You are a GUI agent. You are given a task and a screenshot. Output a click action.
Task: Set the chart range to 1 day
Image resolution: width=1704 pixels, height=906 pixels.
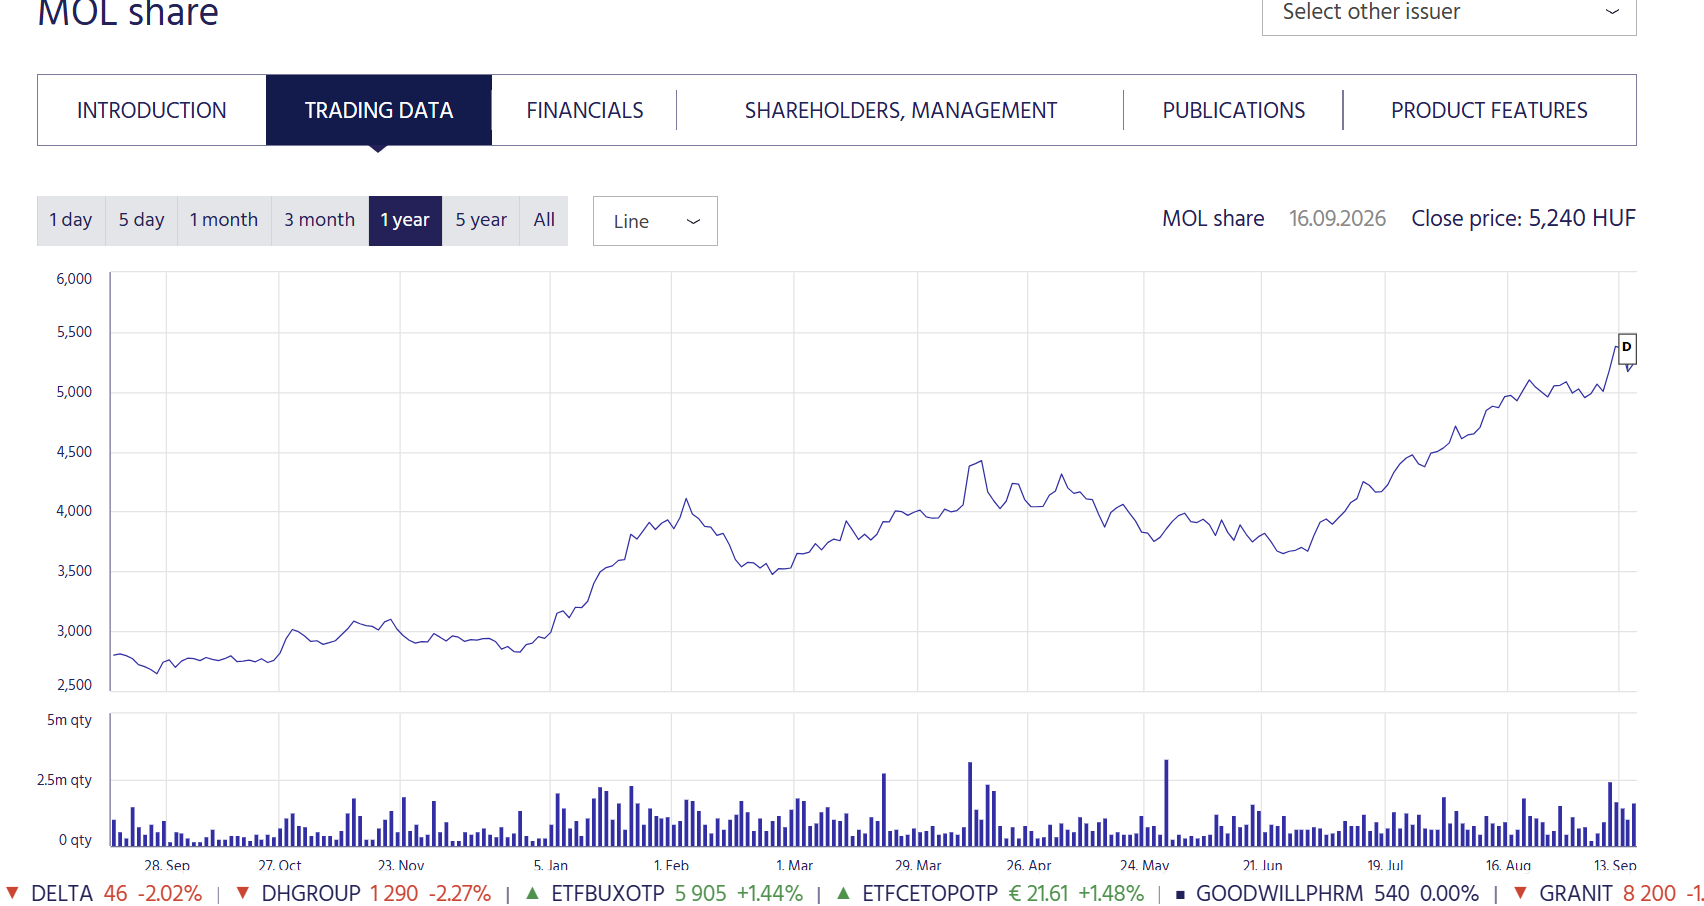(71, 220)
